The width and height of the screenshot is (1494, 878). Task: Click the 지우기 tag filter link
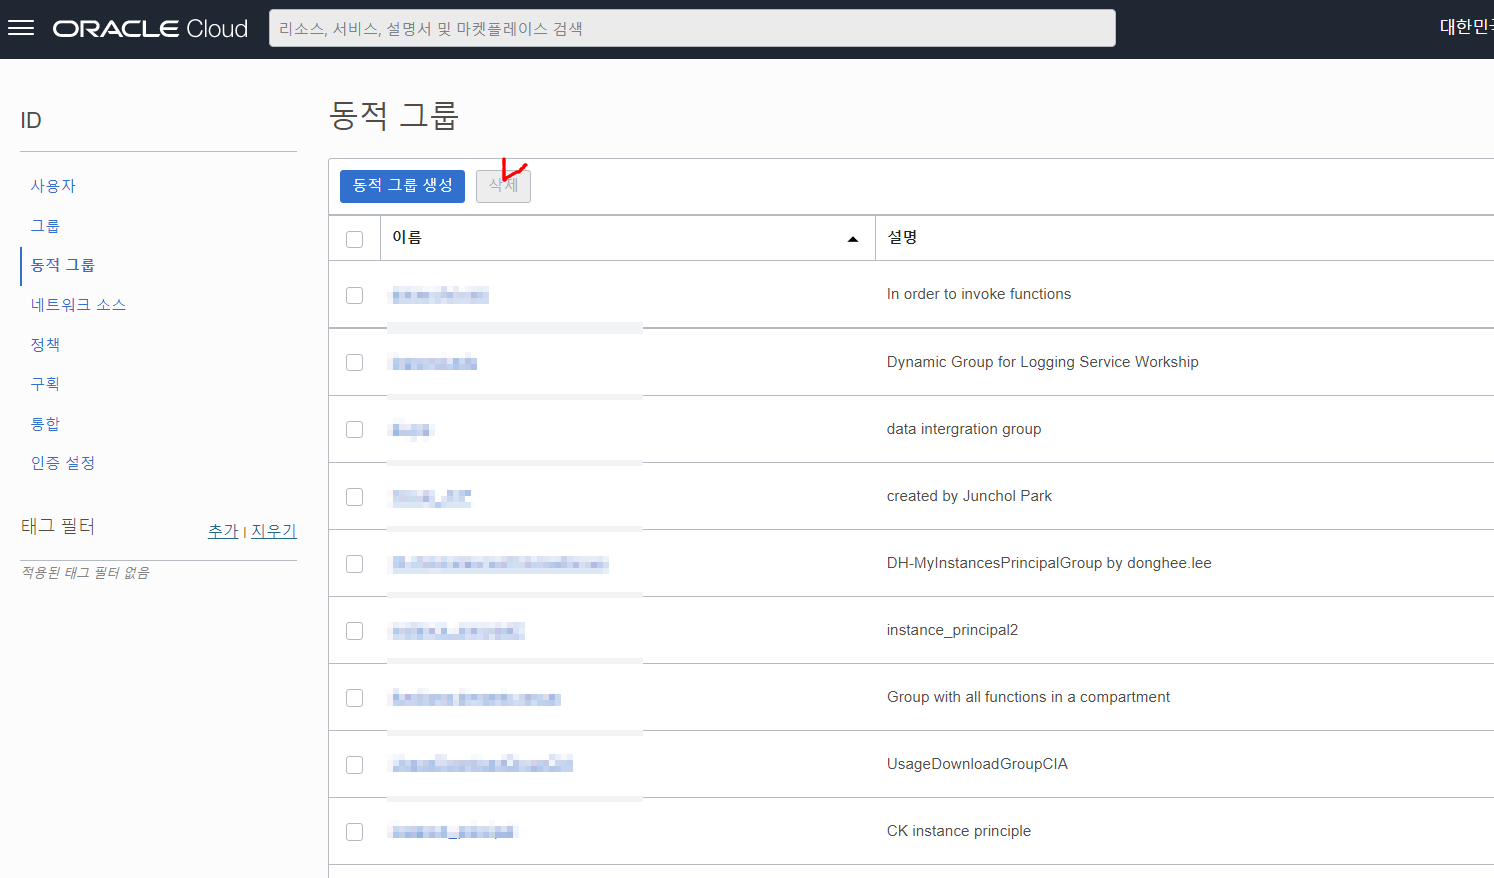274,531
